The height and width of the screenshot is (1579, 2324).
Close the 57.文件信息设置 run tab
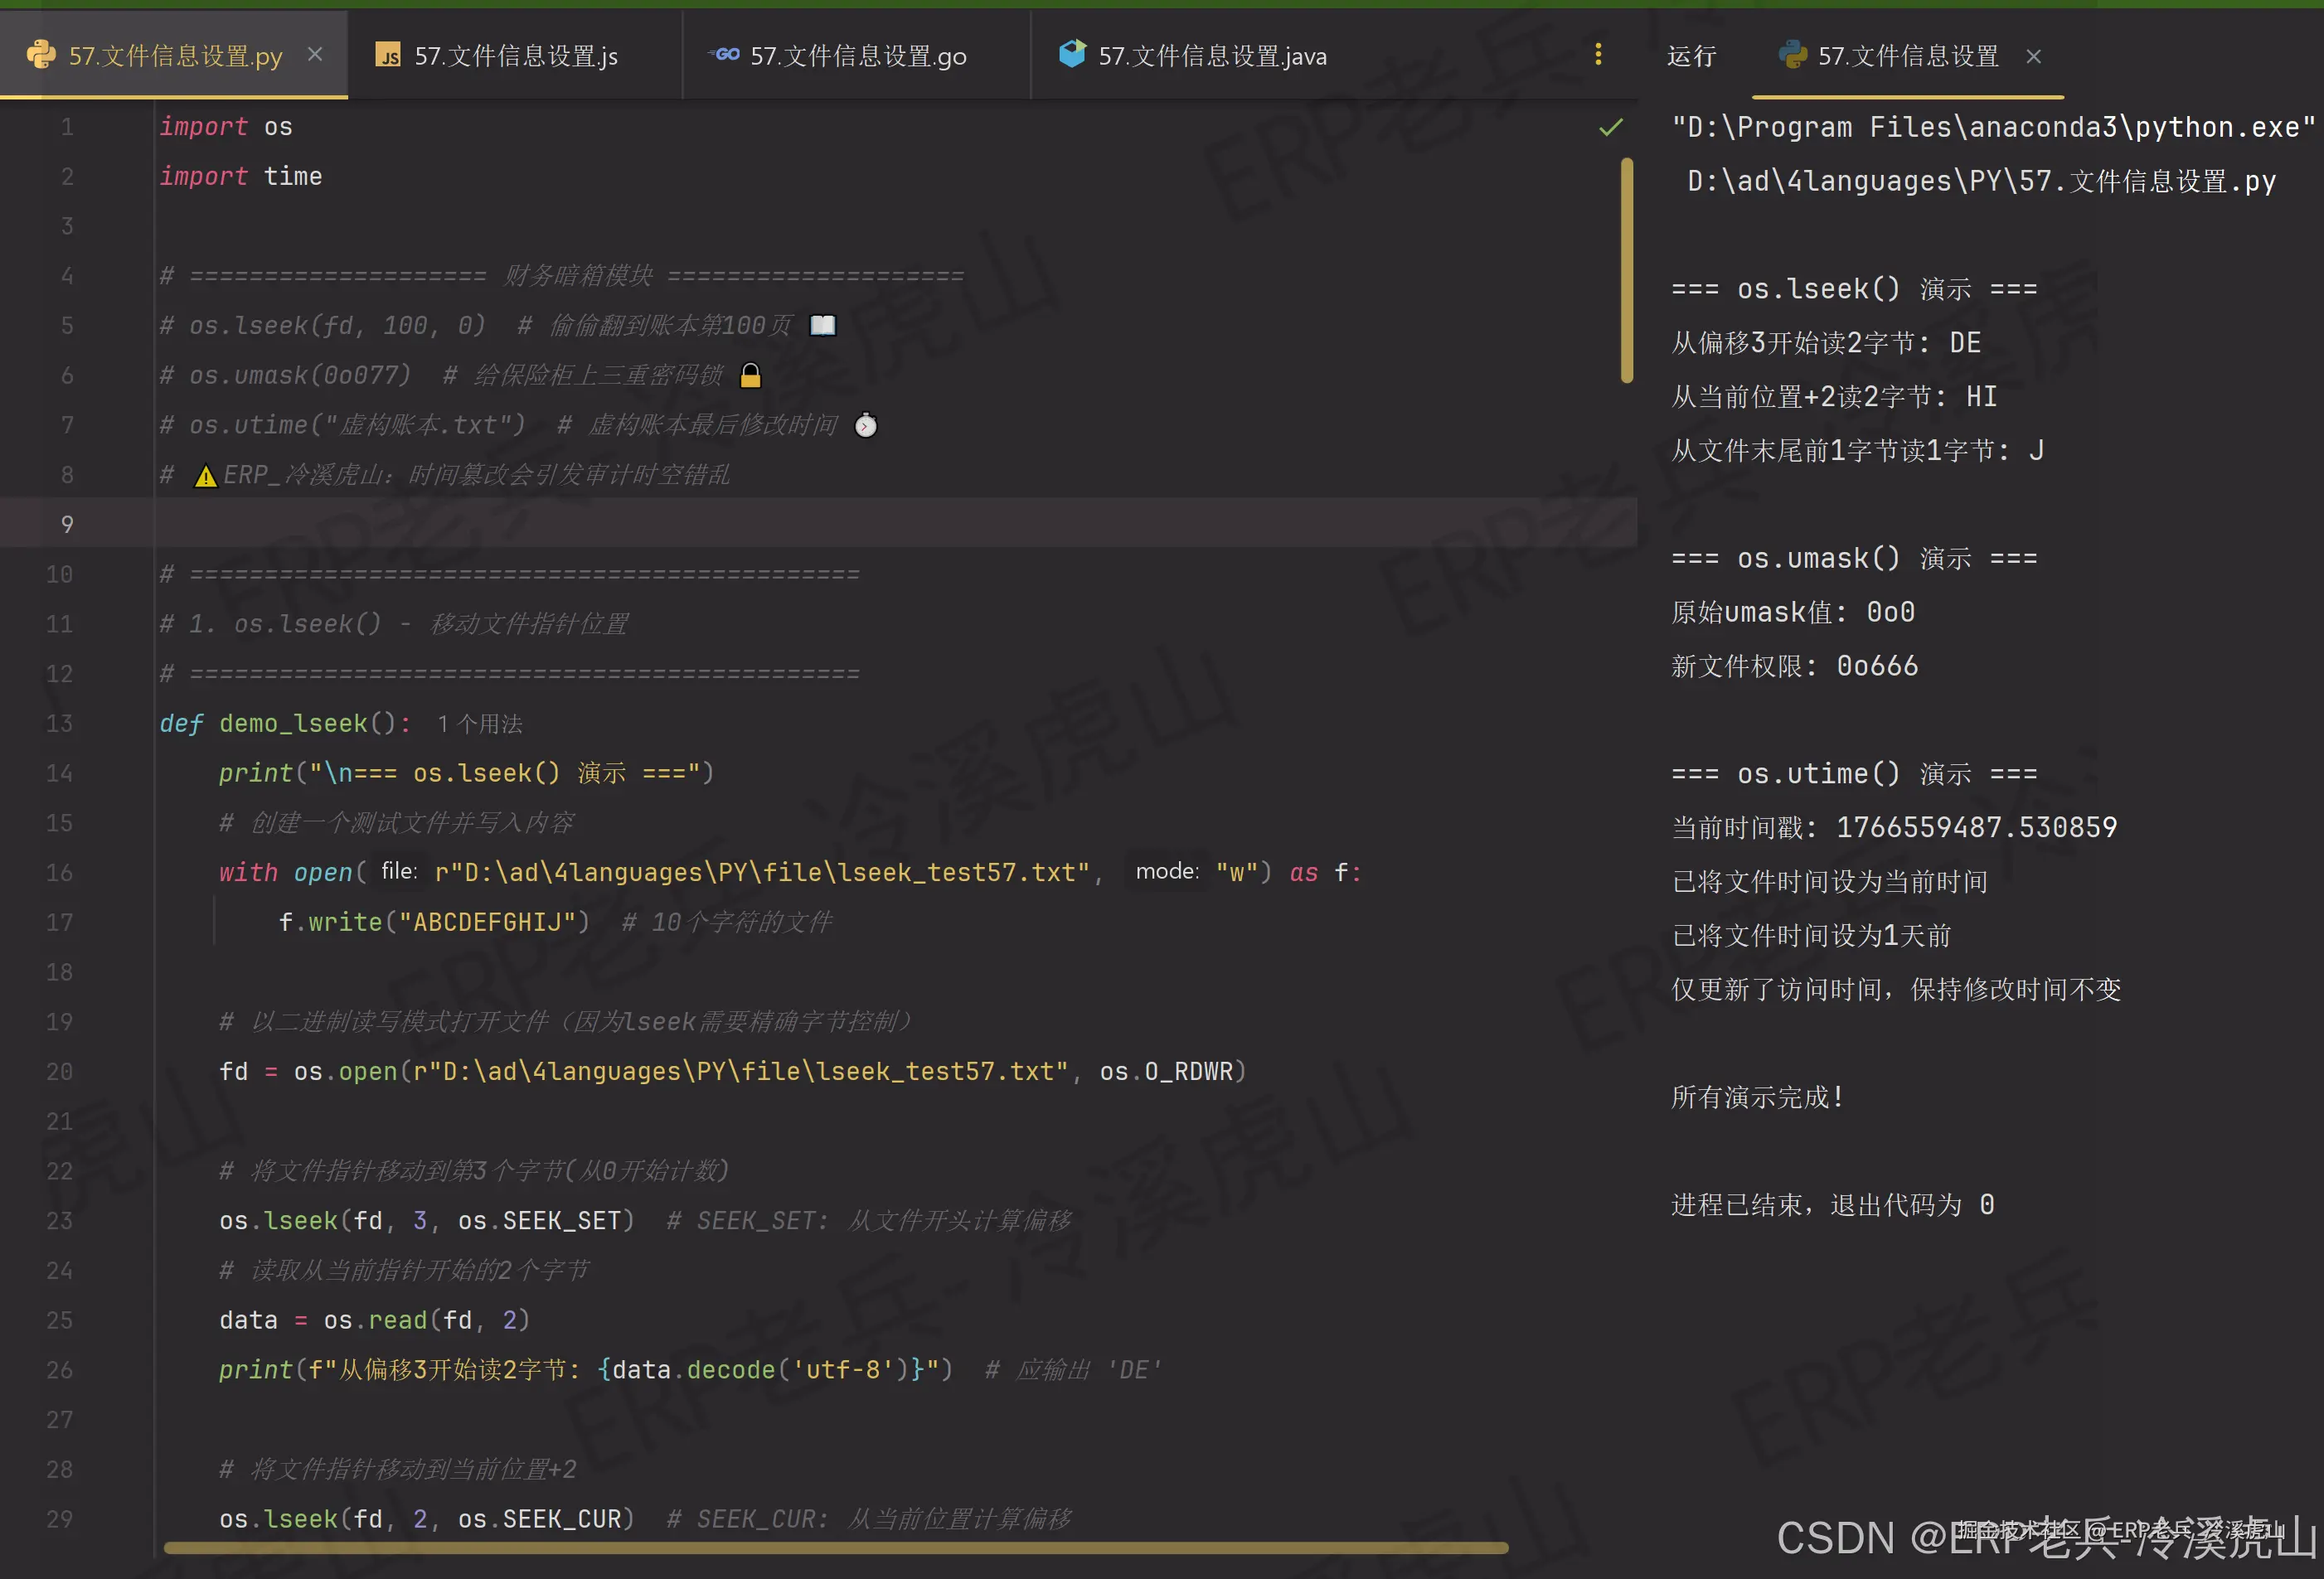pyautogui.click(x=2033, y=56)
